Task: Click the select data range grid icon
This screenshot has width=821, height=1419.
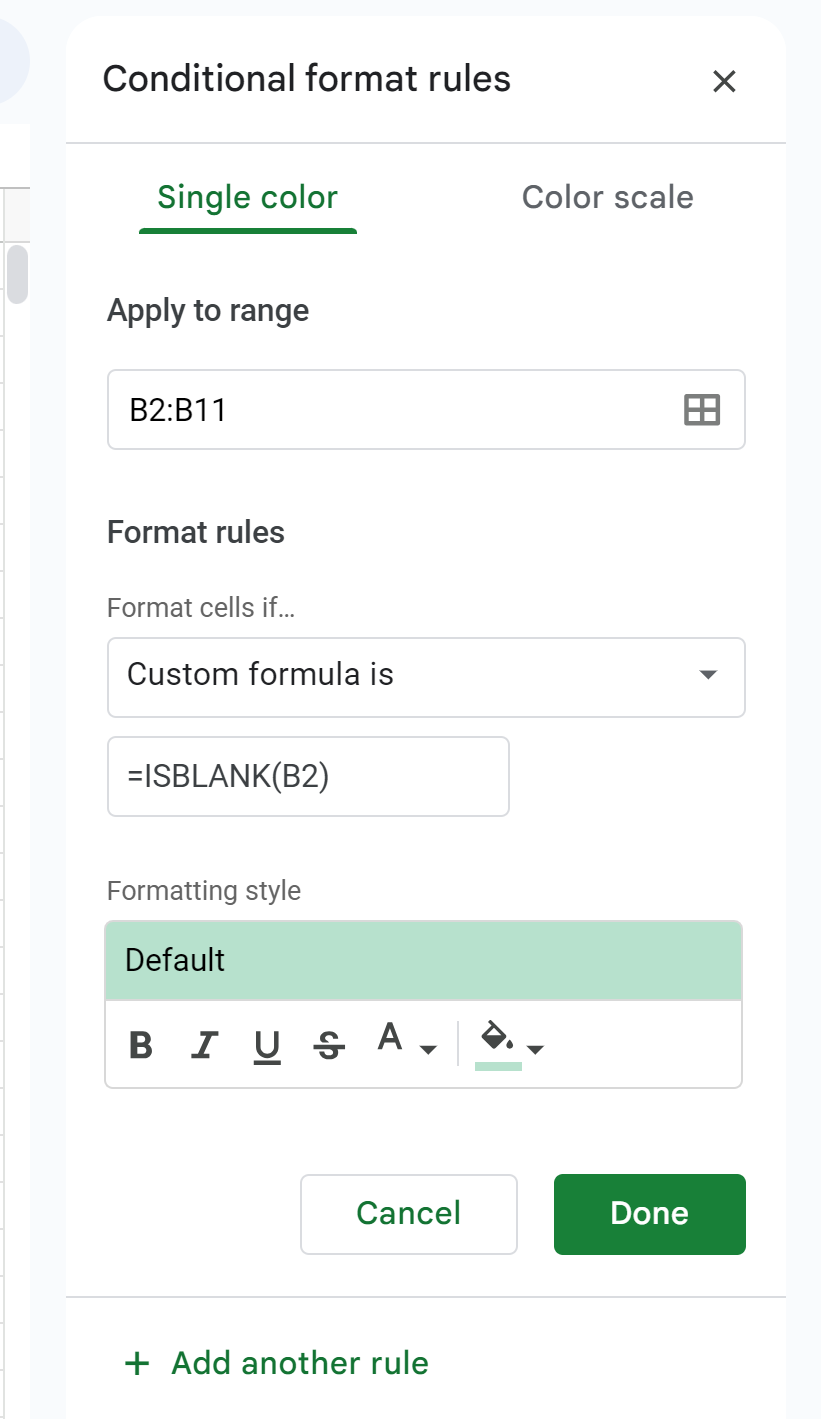Action: (701, 410)
